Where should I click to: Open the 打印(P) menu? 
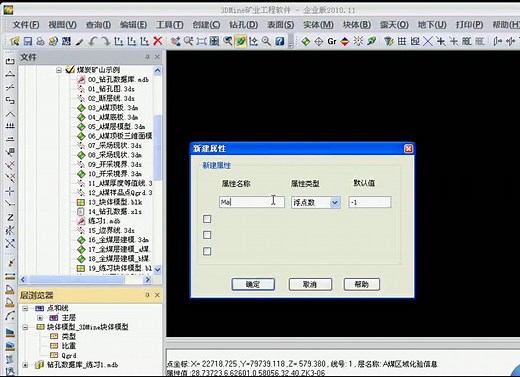pyautogui.click(x=469, y=25)
